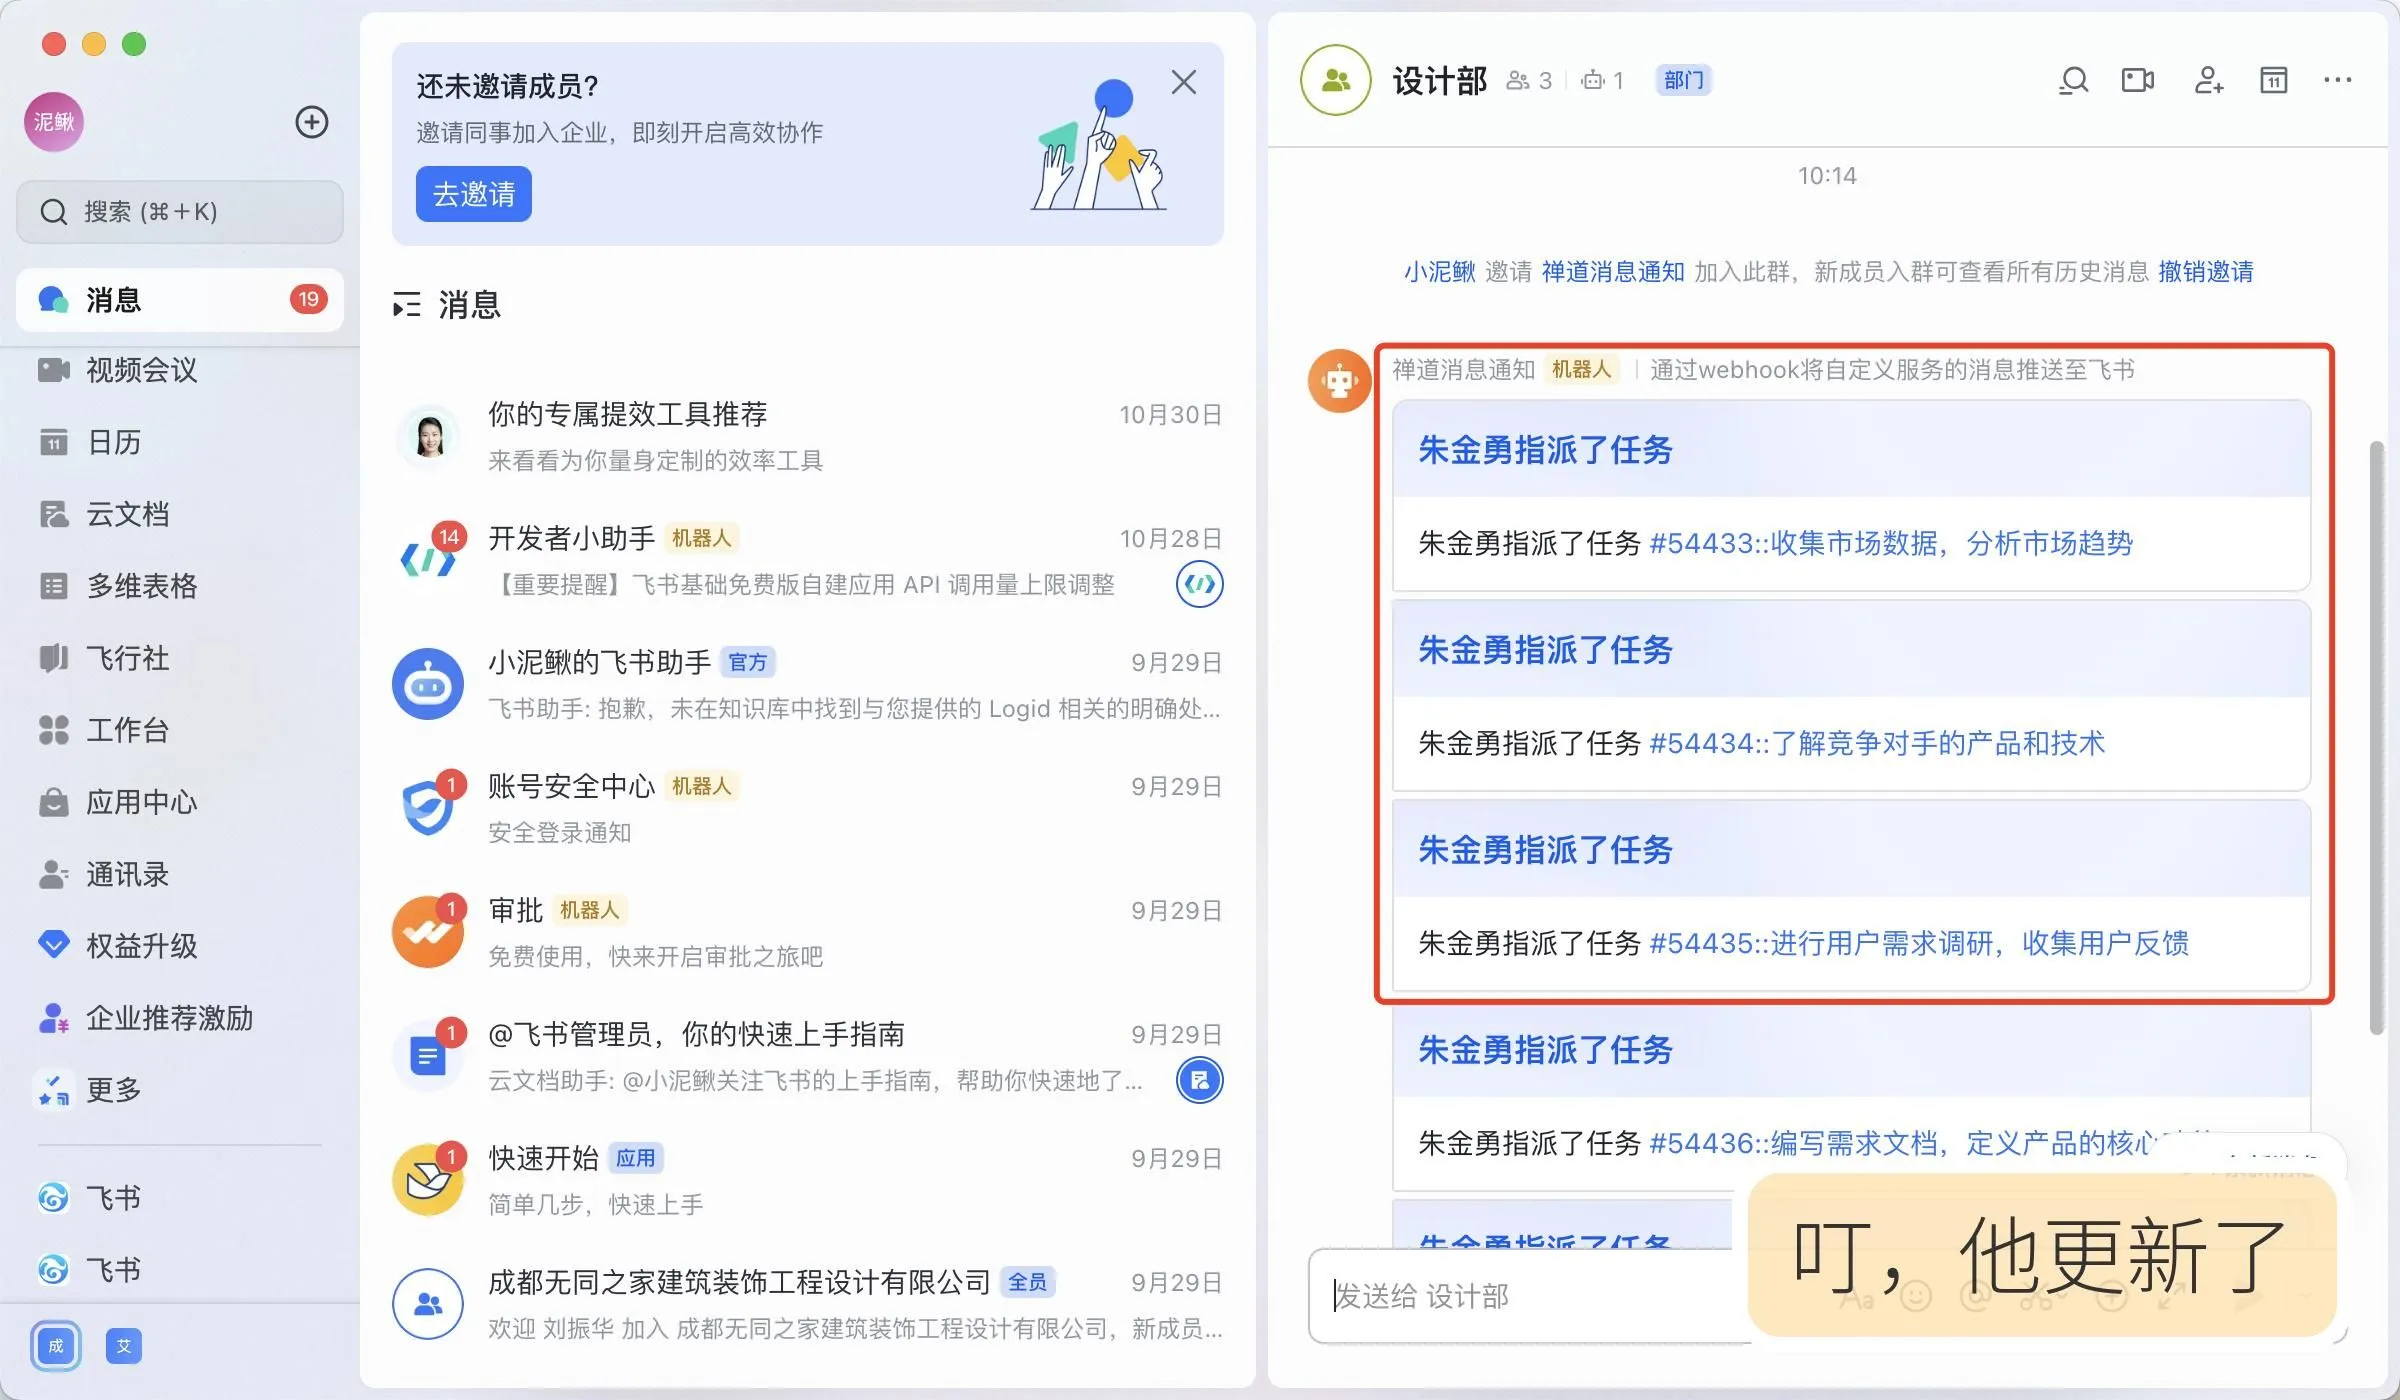This screenshot has width=2400, height=1400.
Task: Open the more options ellipsis in chat header
Action: click(2338, 80)
